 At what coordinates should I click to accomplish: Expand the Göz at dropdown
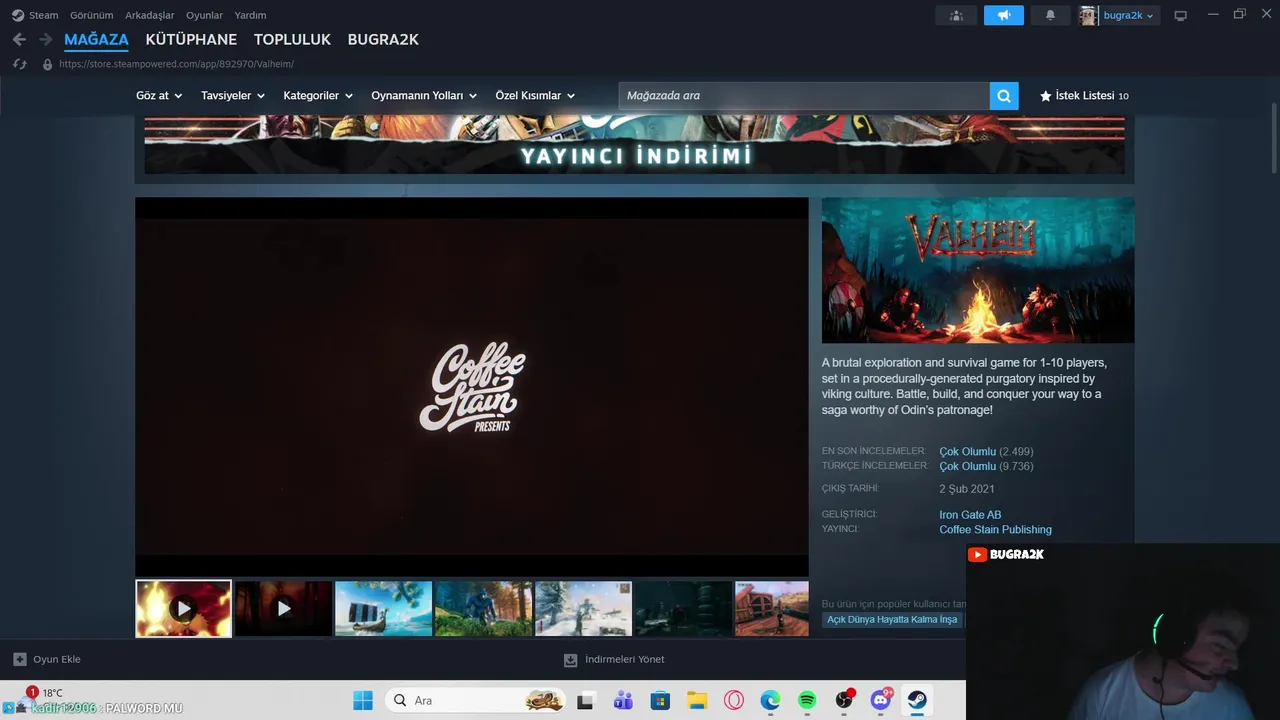pos(159,96)
